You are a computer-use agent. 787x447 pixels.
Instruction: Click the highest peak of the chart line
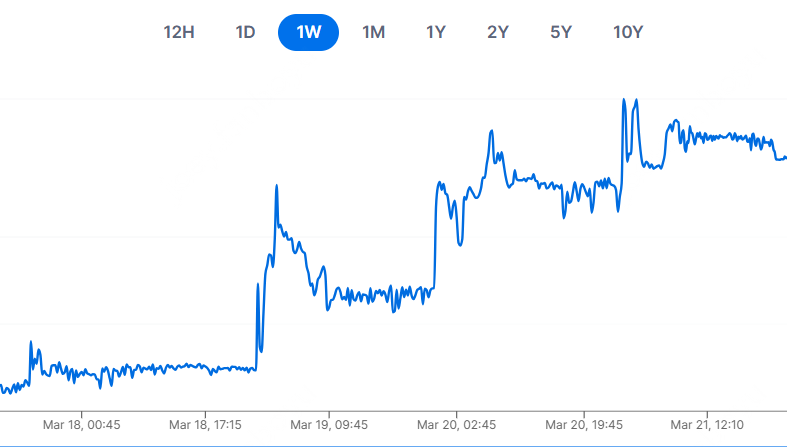point(624,100)
